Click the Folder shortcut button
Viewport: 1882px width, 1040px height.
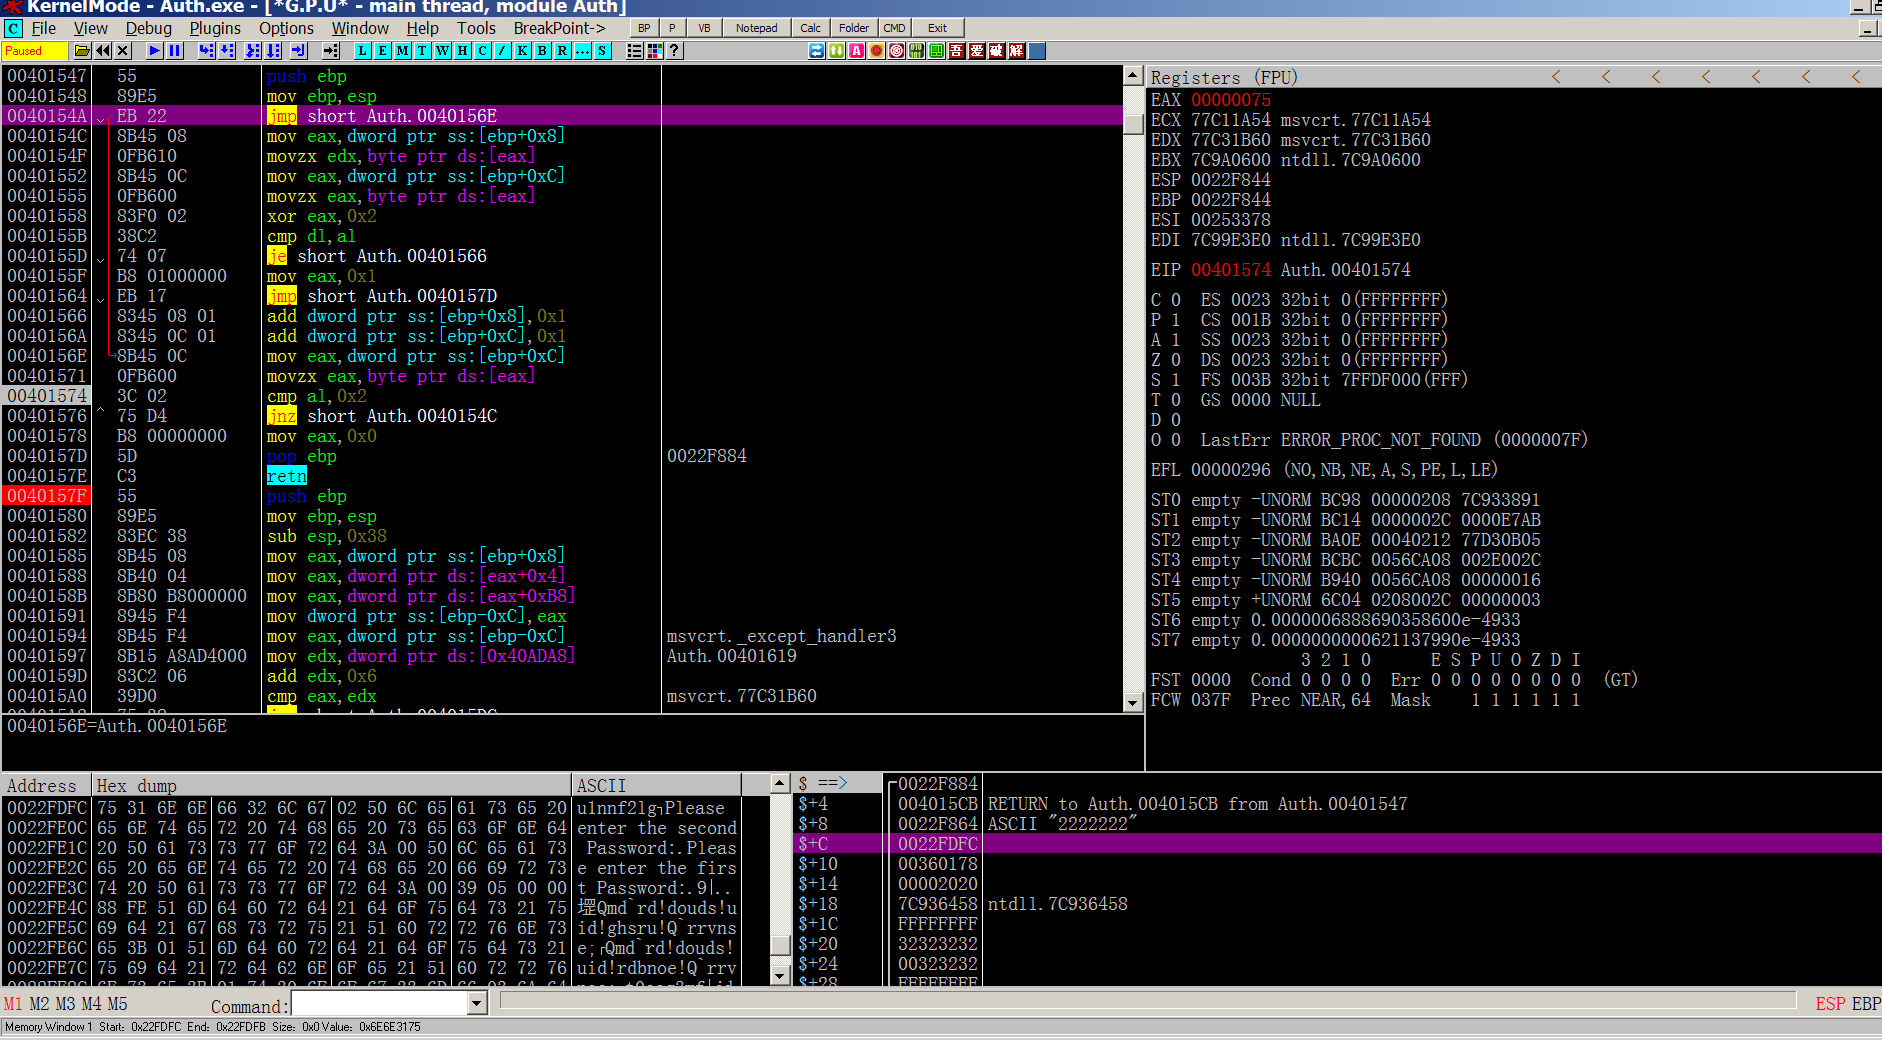click(x=854, y=28)
